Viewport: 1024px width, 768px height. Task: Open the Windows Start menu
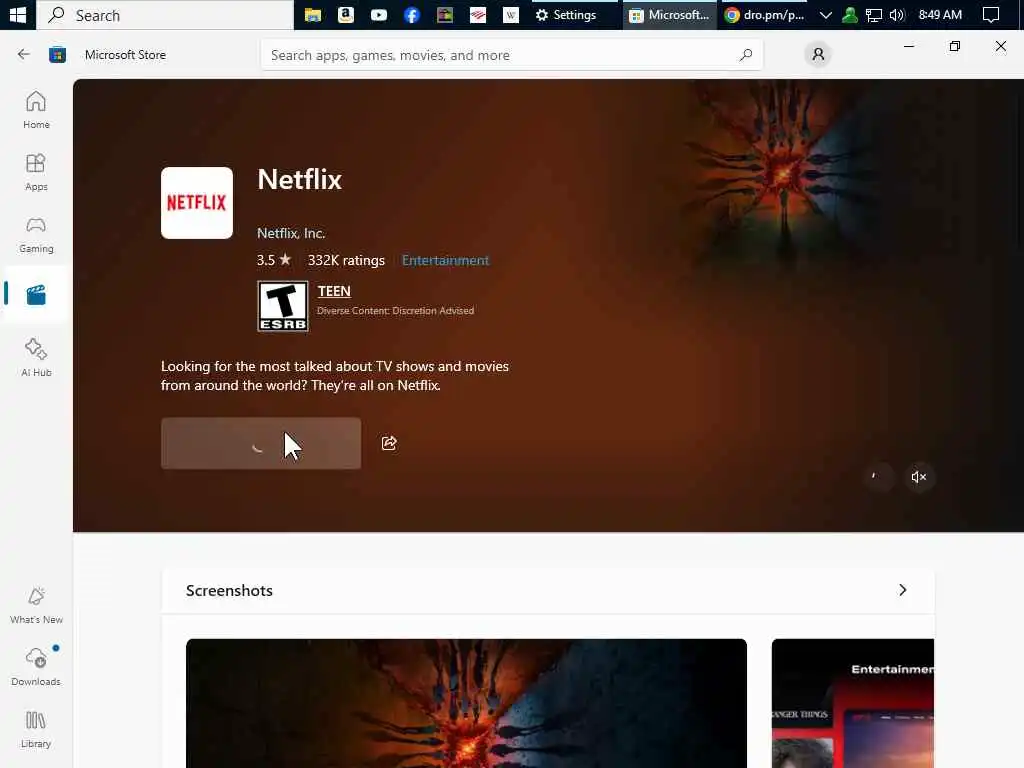tap(18, 14)
